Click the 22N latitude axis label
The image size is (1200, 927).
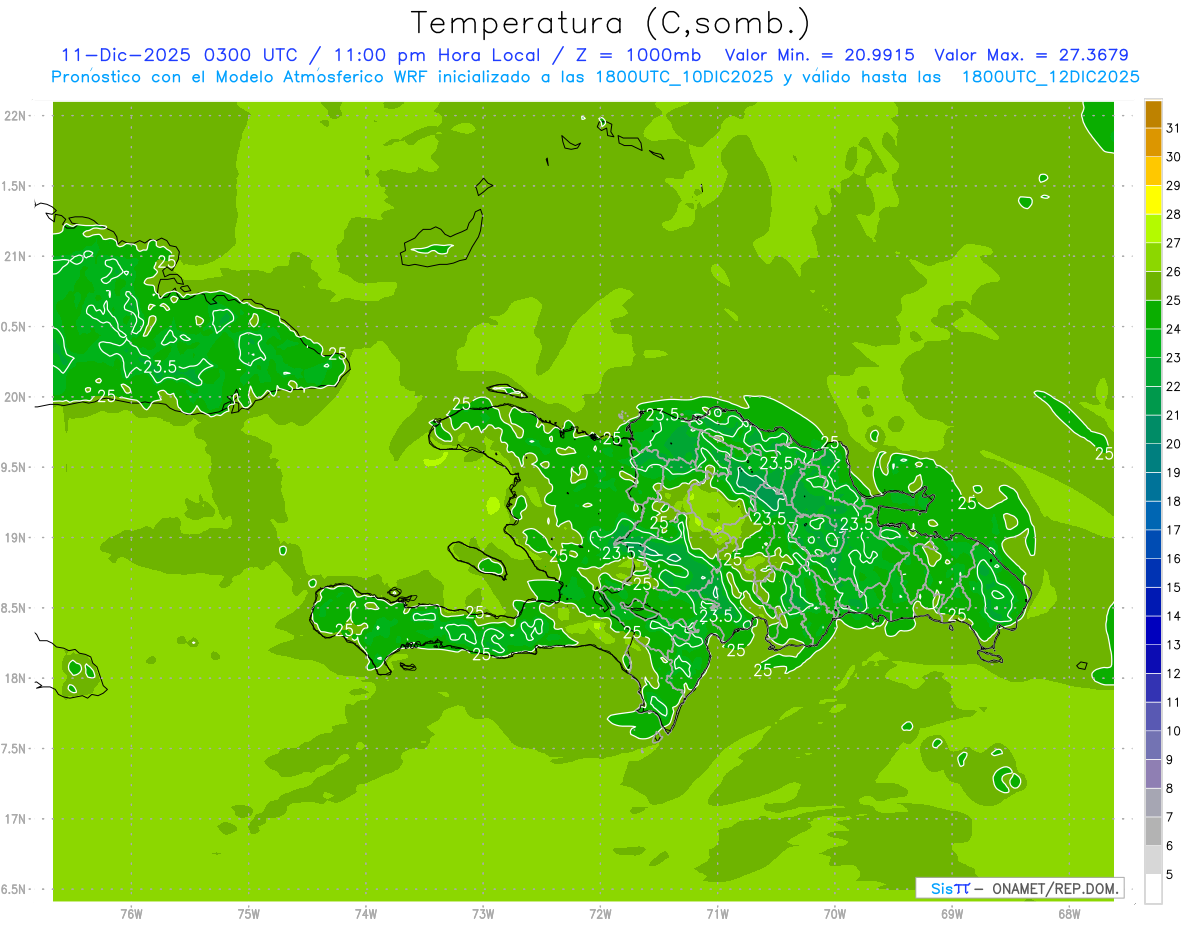[16, 116]
